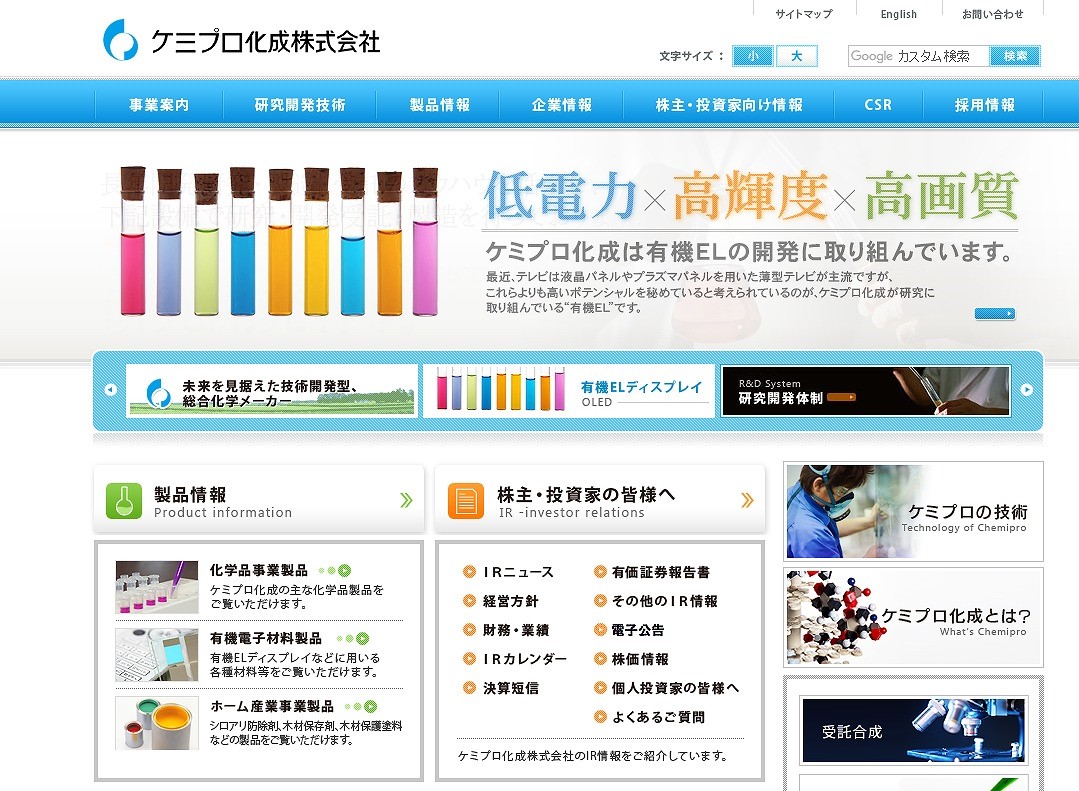Screen dimensions: 1079x791
Task: Open the 採用情報 navigation menu
Action: tap(985, 105)
